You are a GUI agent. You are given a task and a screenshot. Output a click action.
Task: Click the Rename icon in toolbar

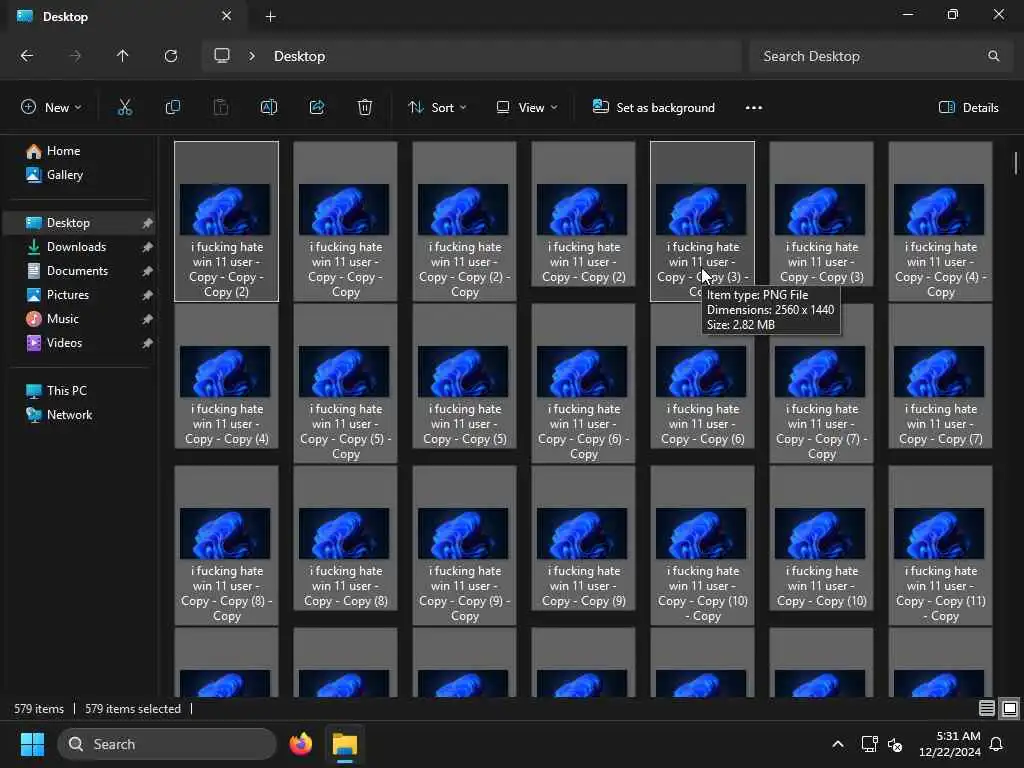pyautogui.click(x=268, y=108)
